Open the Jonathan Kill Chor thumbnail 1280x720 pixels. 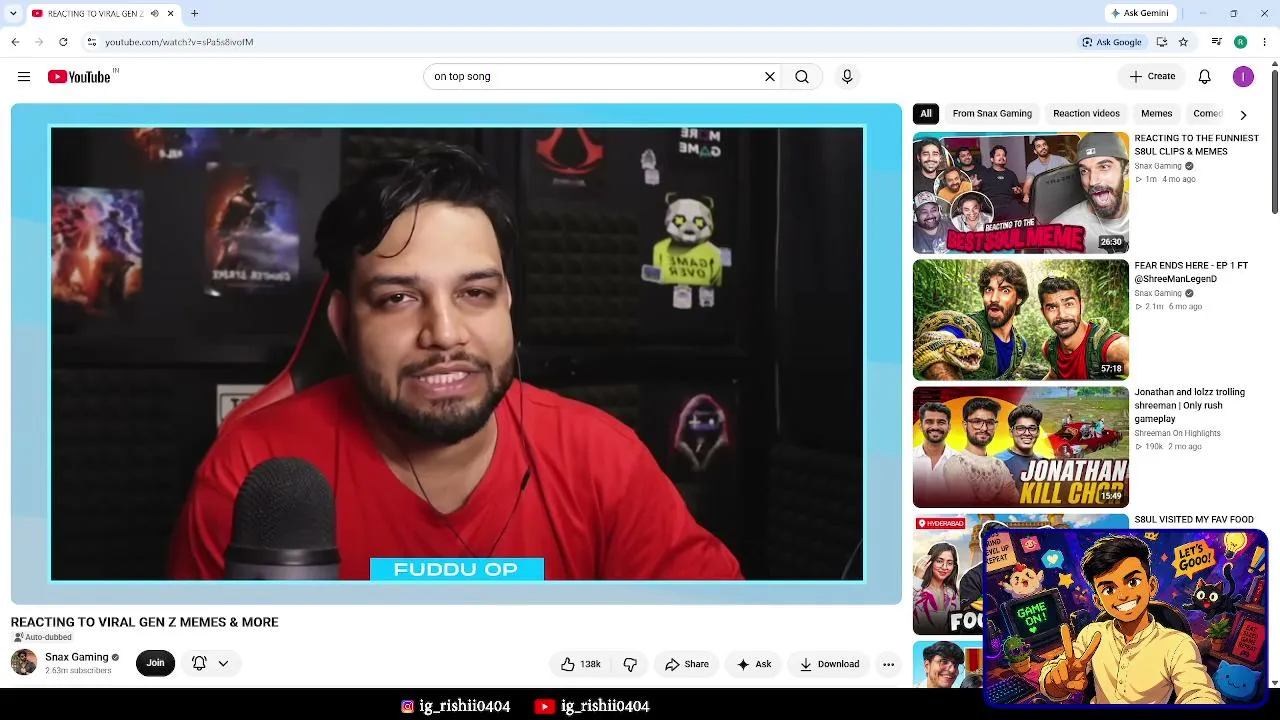click(1020, 447)
